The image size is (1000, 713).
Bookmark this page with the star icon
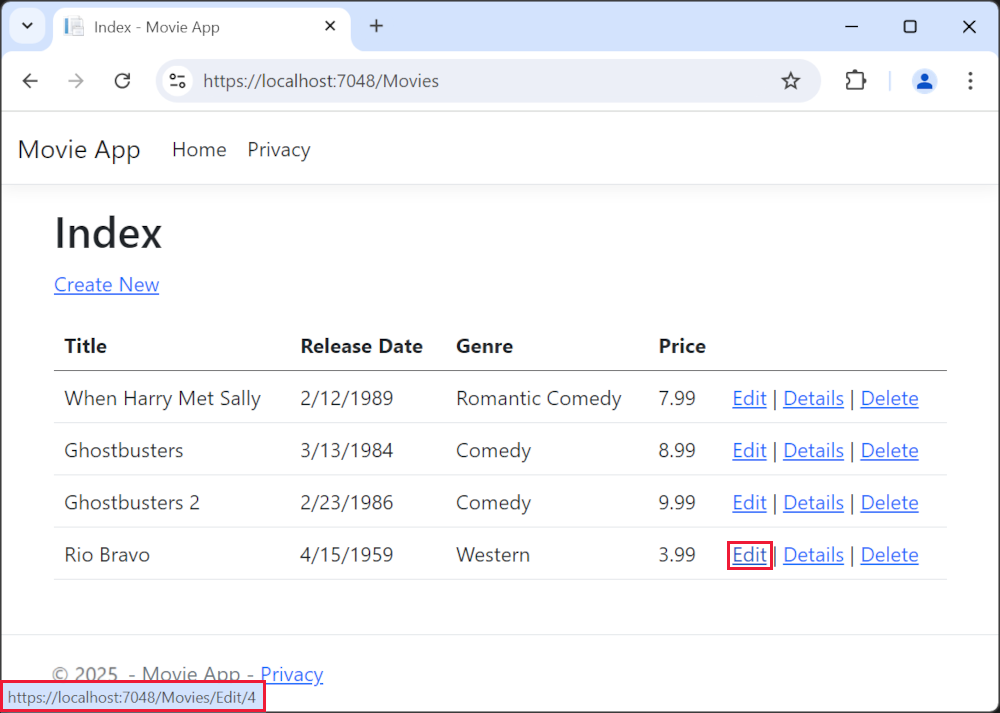[791, 81]
